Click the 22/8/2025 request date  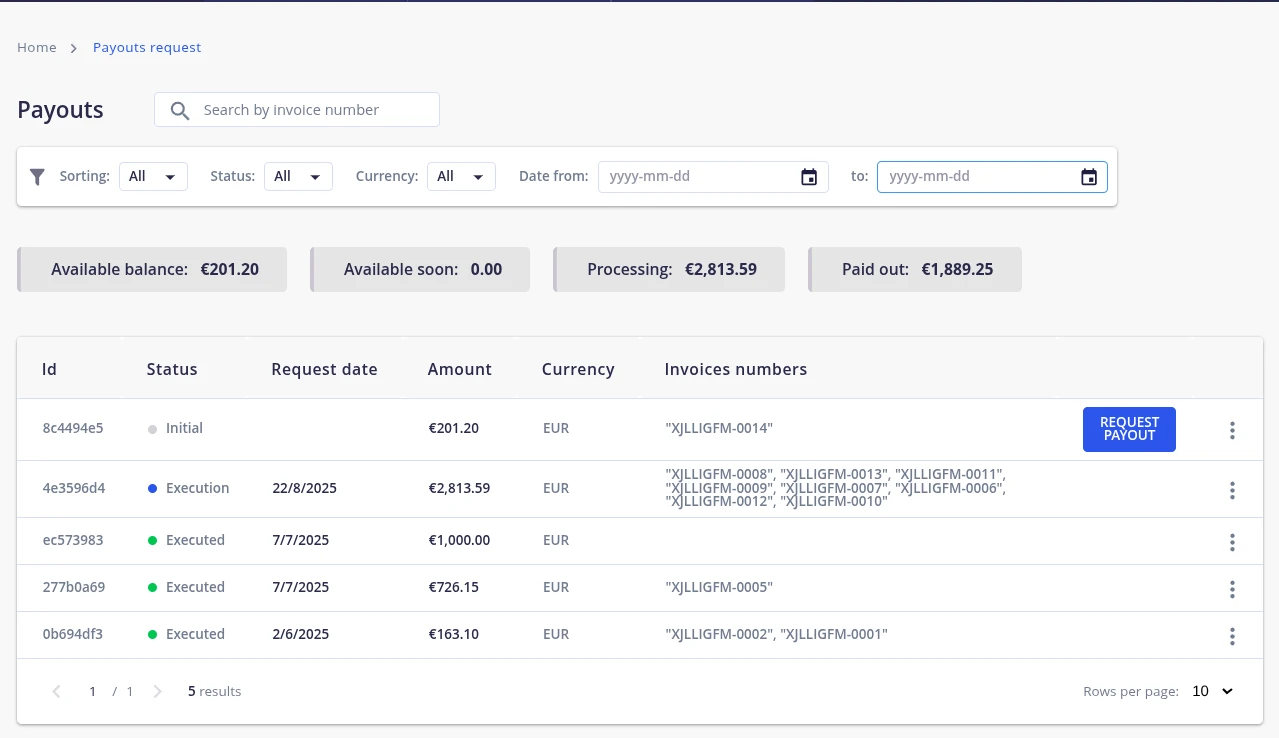pos(305,488)
